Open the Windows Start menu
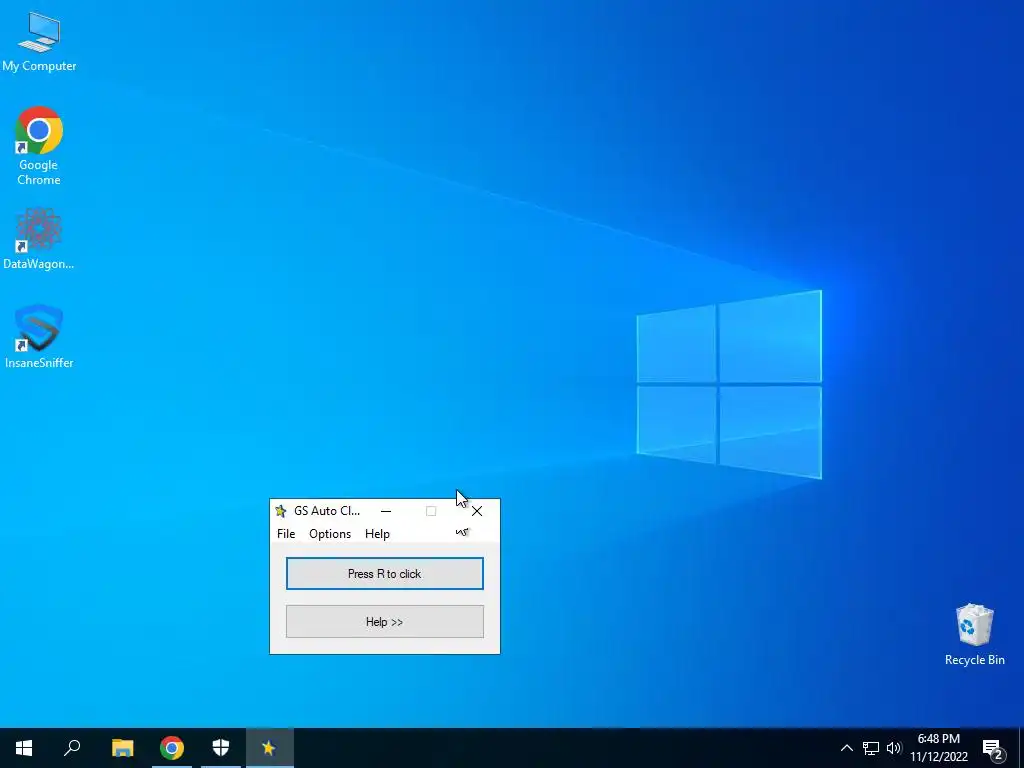Viewport: 1024px width, 768px height. tap(24, 748)
